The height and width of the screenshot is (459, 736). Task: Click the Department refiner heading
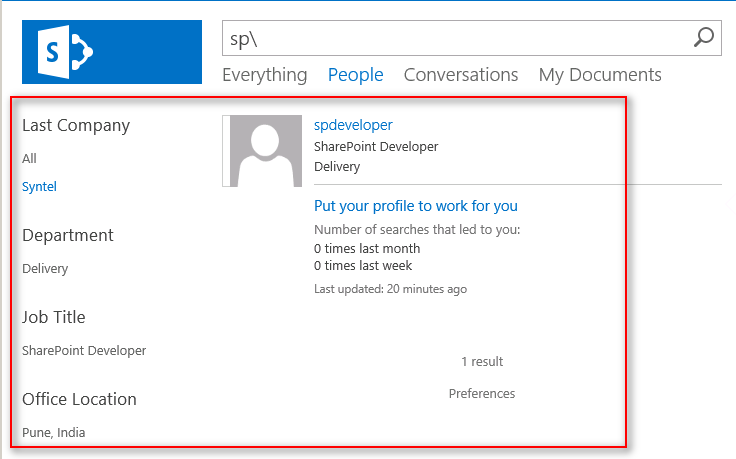[x=68, y=236]
